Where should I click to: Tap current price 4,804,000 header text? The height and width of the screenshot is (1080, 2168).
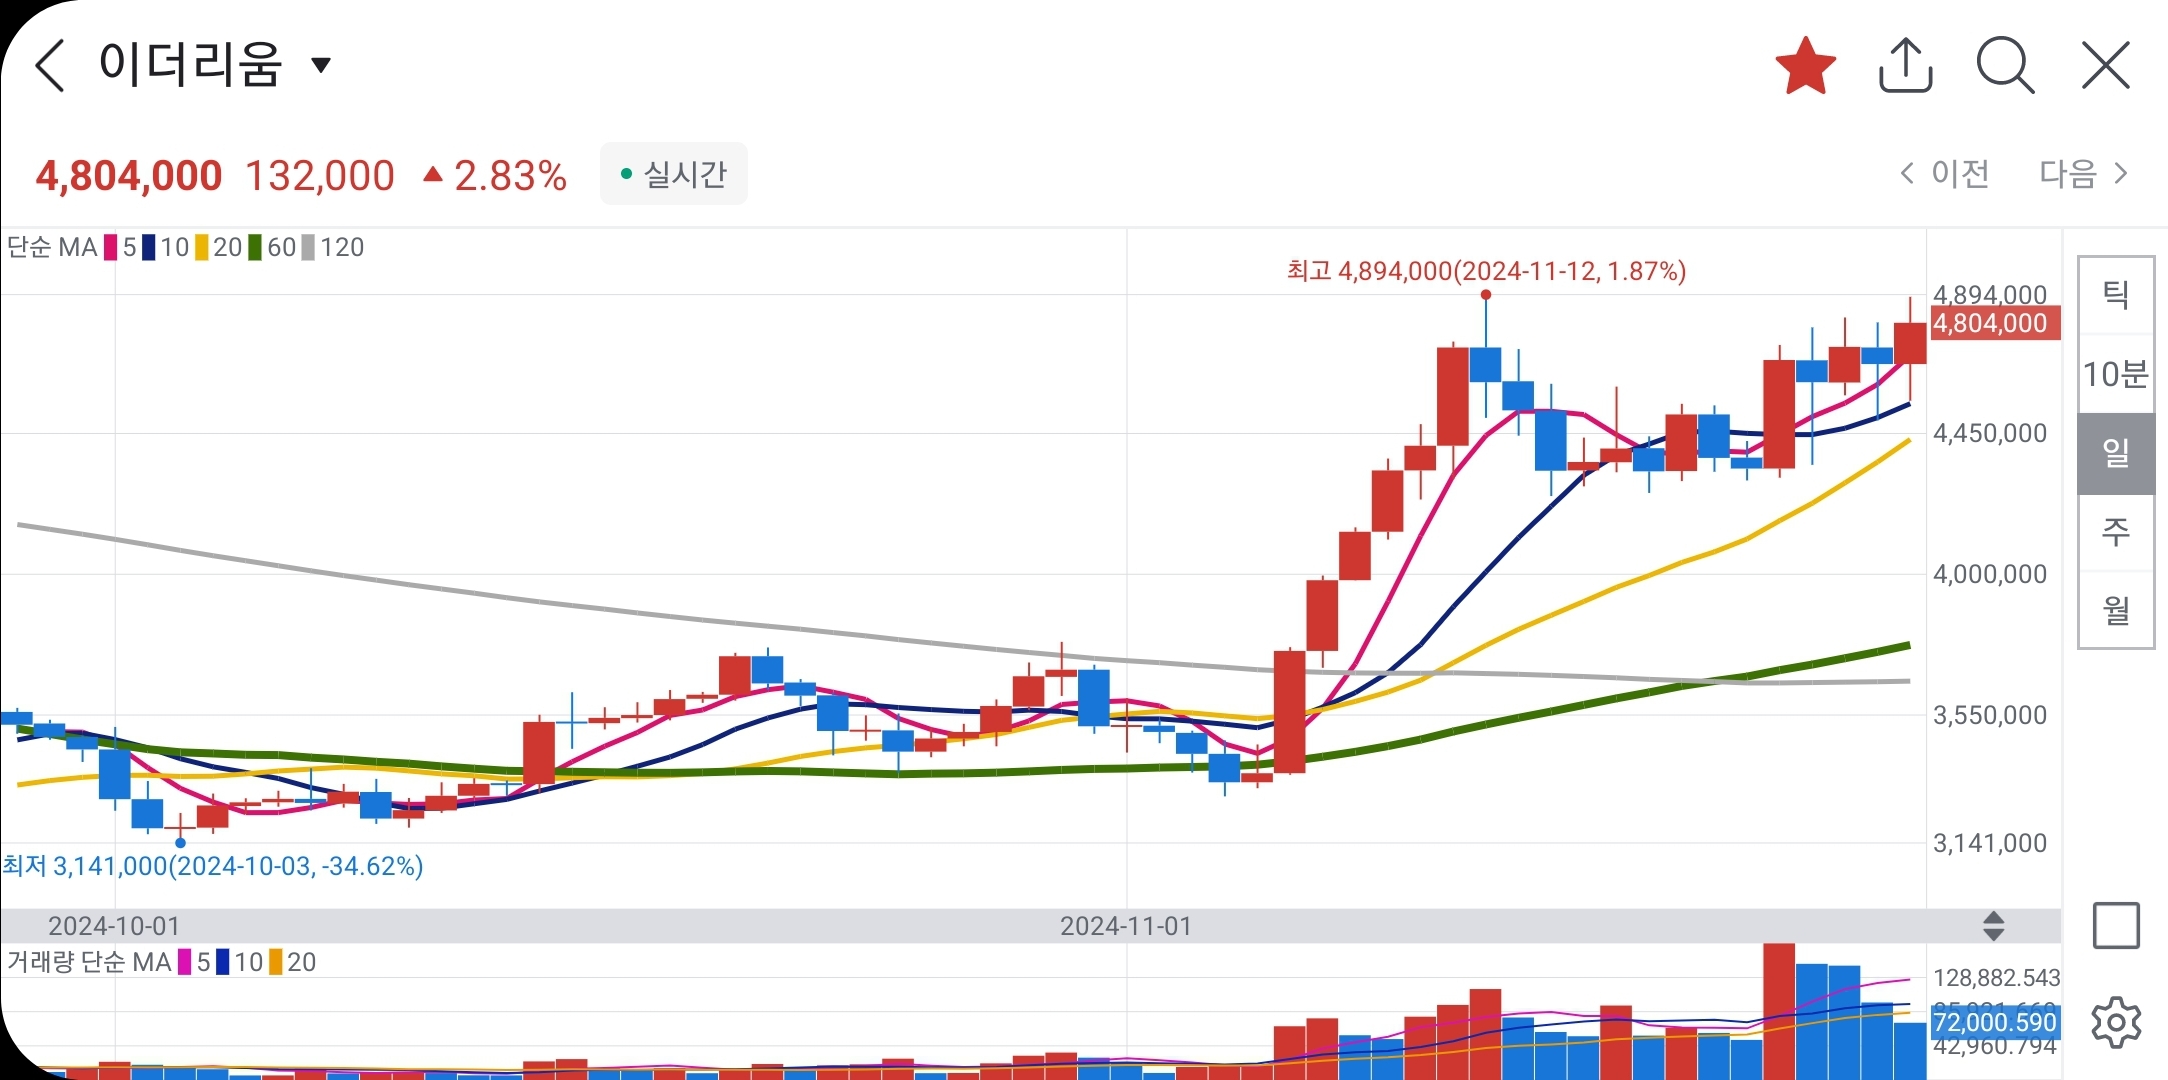click(129, 176)
